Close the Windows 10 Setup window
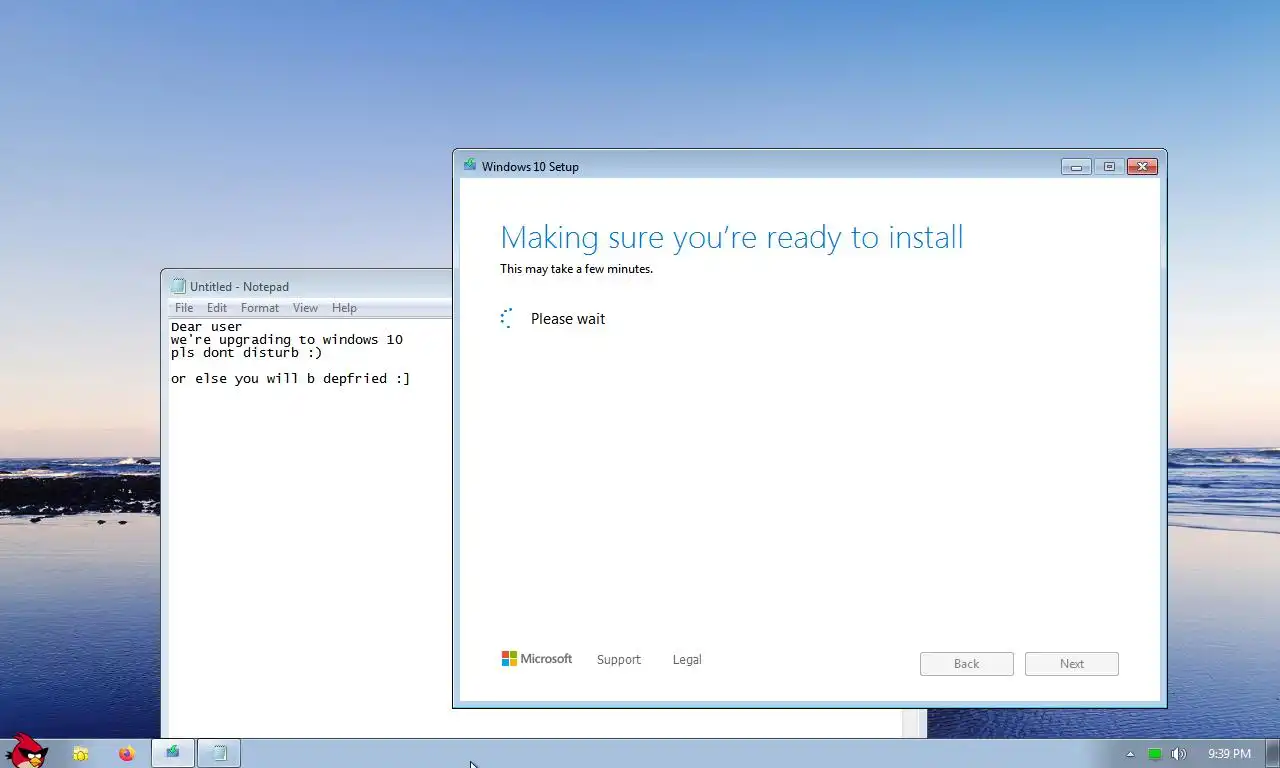Image resolution: width=1280 pixels, height=768 pixels. pos(1142,167)
